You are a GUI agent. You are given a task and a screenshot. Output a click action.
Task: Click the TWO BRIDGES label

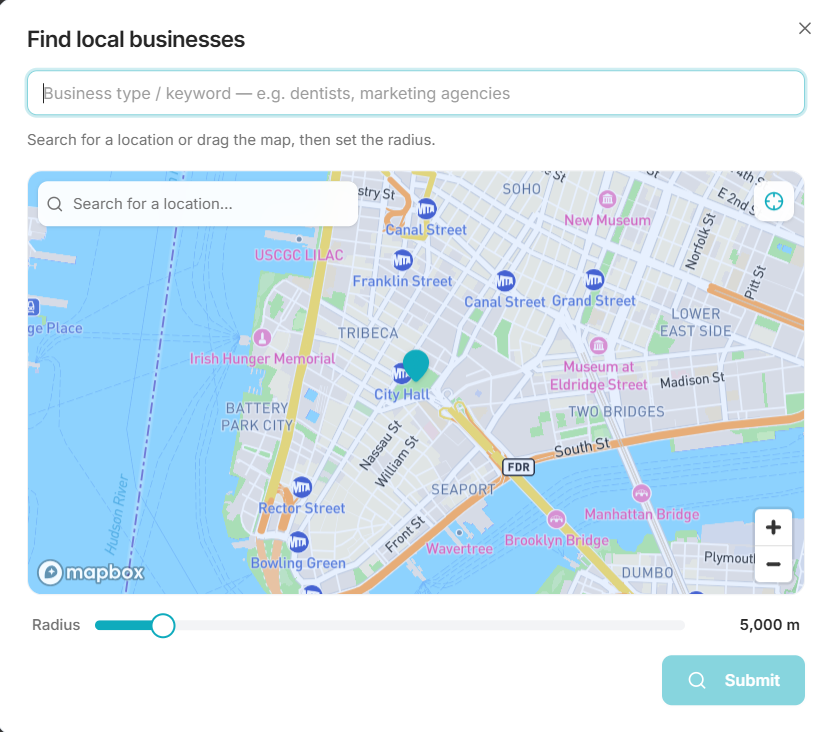pyautogui.click(x=616, y=412)
